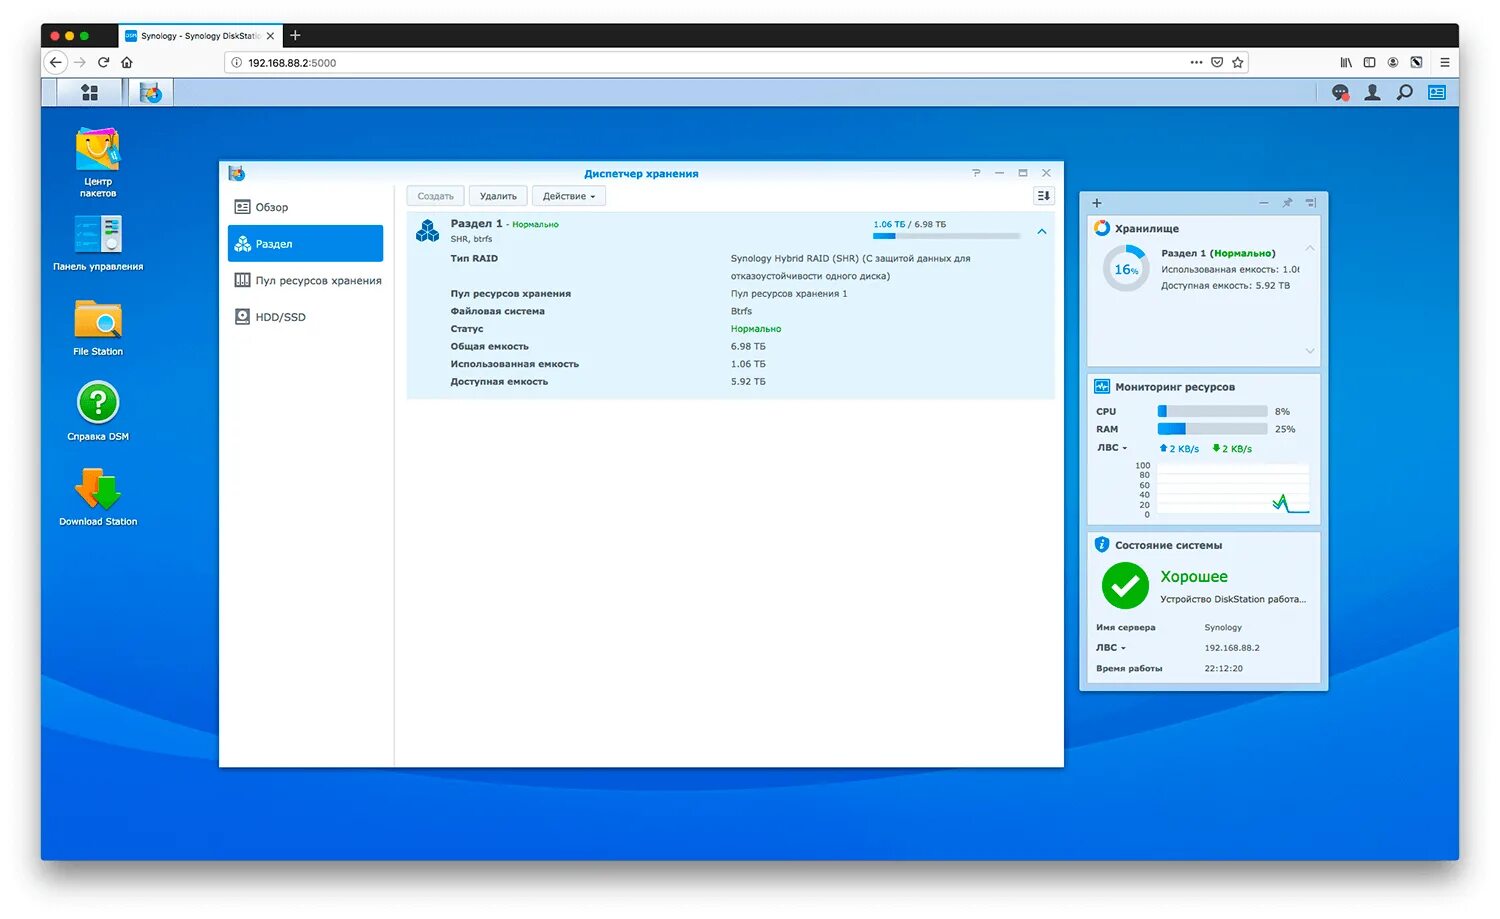This screenshot has width=1500, height=919.
Task: Open the user options person icon
Action: 1373,92
